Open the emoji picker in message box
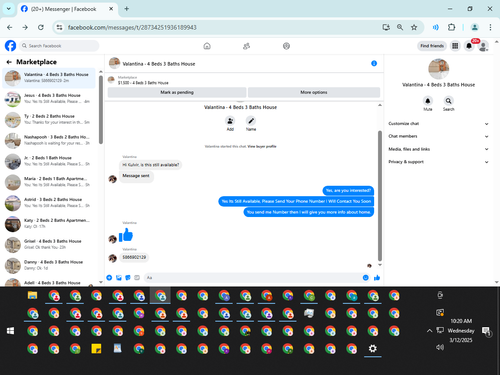Image resolution: width=500 pixels, height=375 pixels. 366,278
